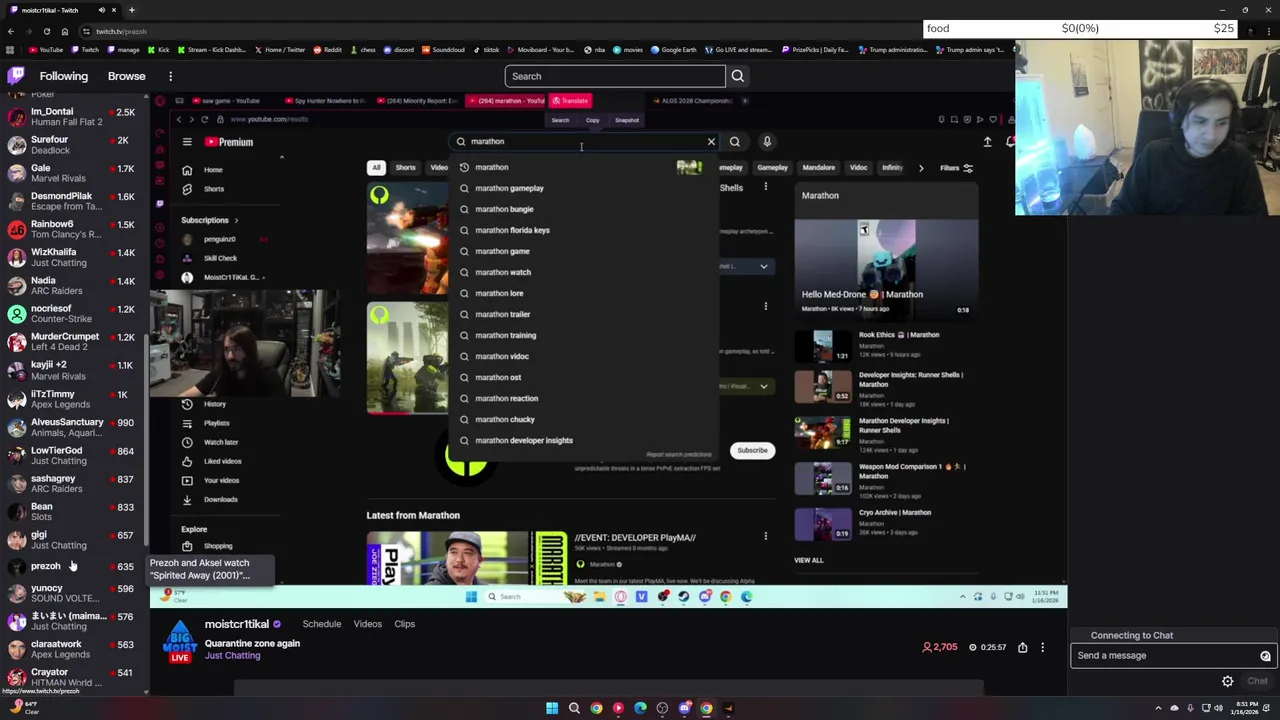This screenshot has width=1280, height=720.
Task: Mute the Twitch tab audio icon
Action: pos(101,10)
